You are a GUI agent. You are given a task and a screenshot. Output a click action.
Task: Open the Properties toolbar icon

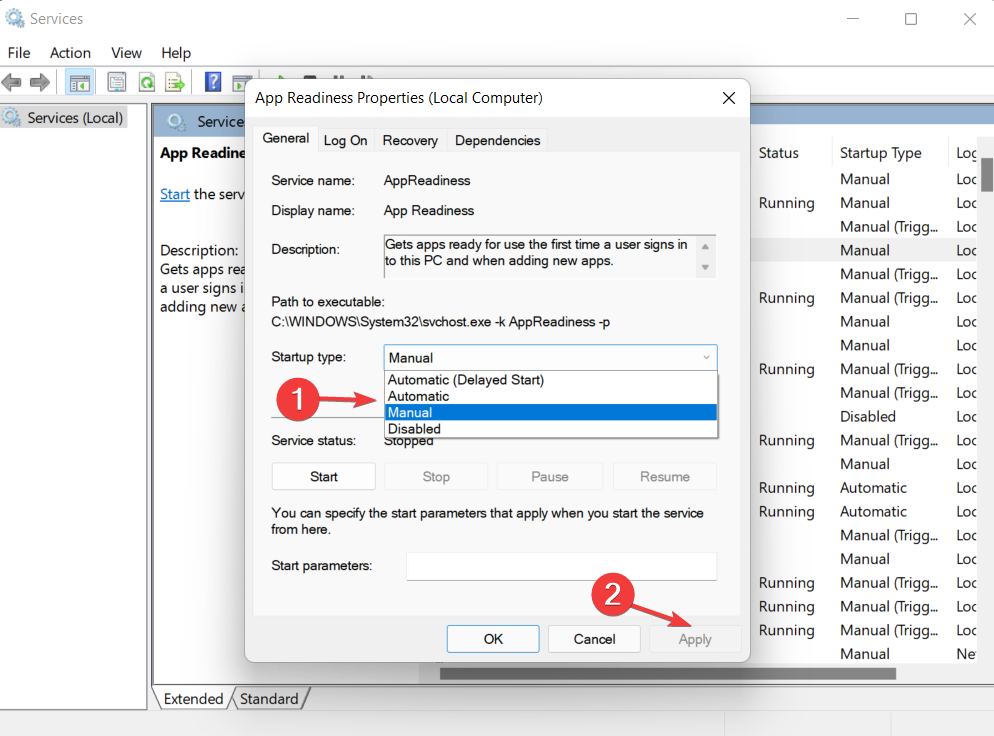pos(117,82)
